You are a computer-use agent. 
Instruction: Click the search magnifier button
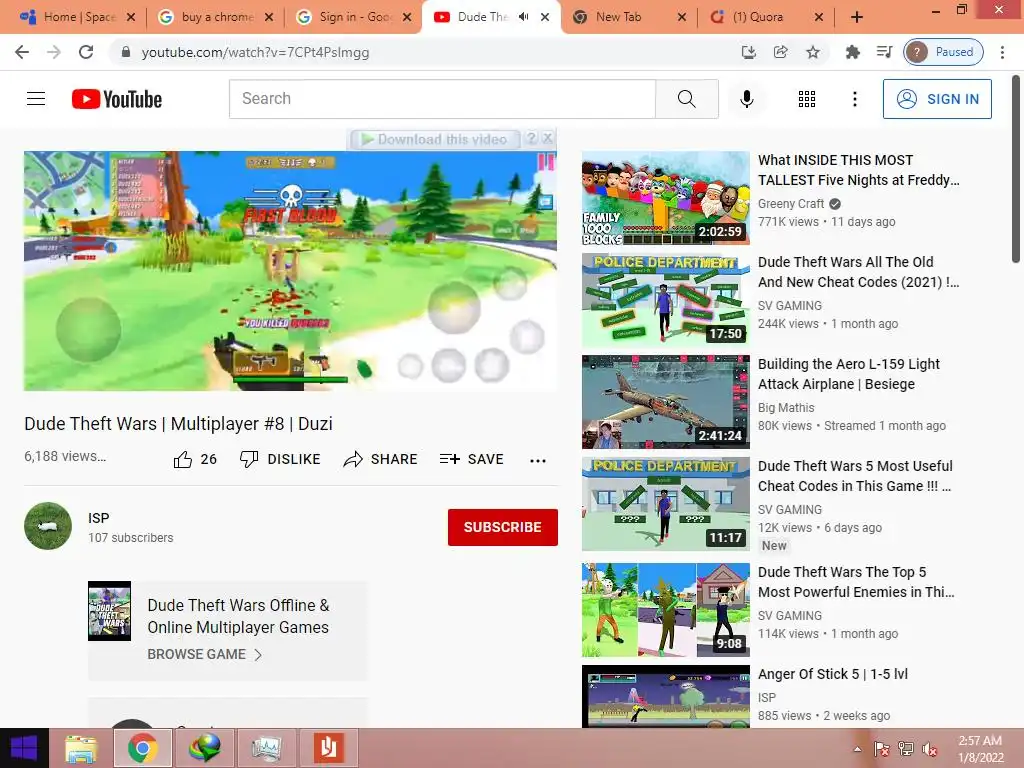(686, 99)
